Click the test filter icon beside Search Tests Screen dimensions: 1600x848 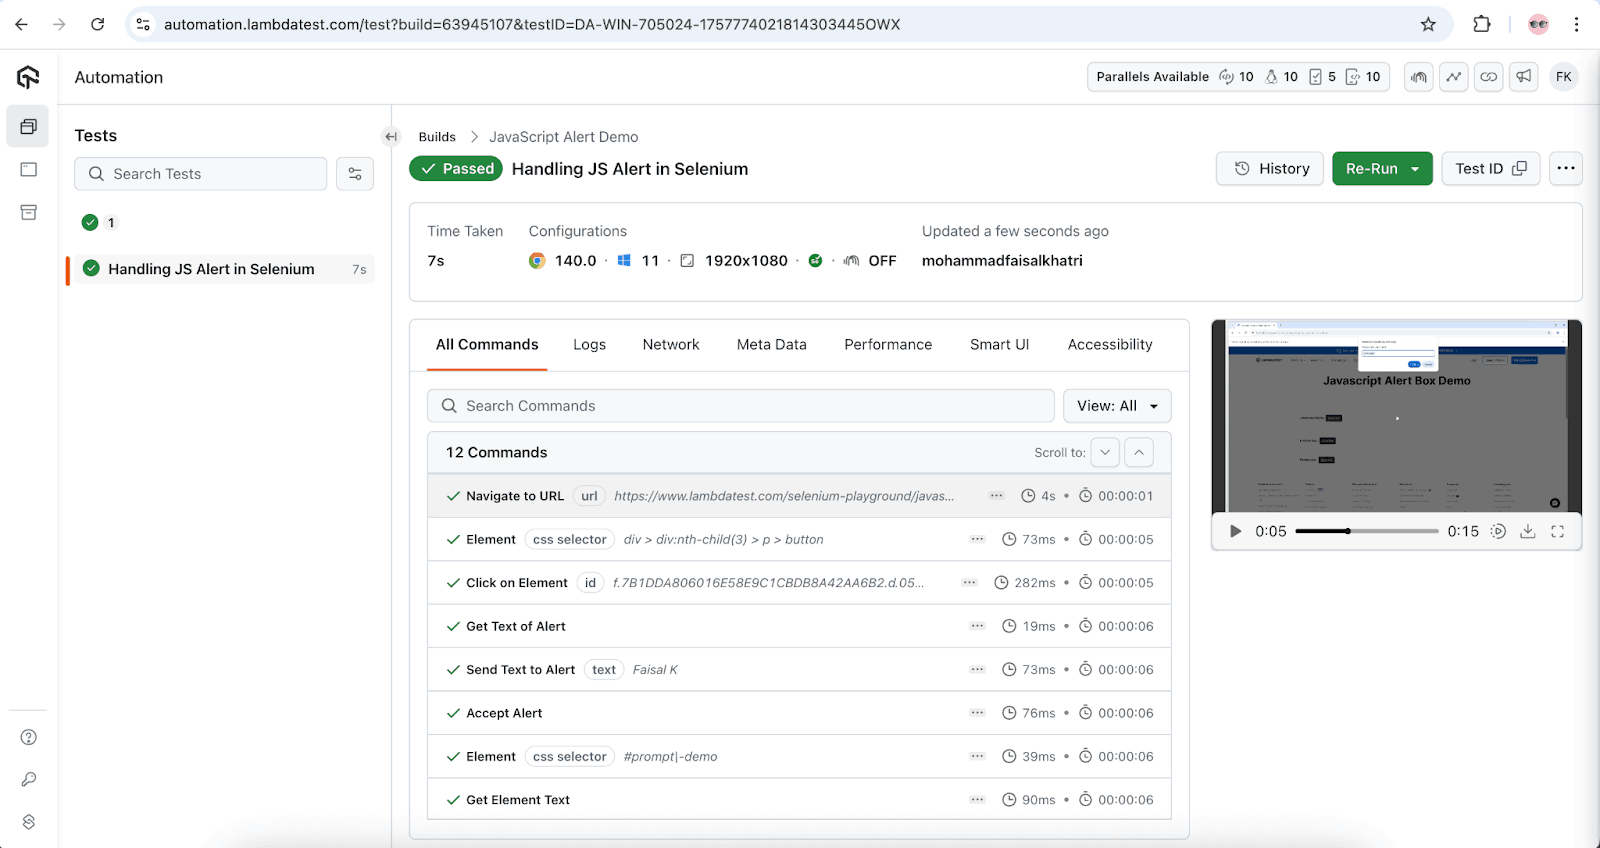point(355,174)
